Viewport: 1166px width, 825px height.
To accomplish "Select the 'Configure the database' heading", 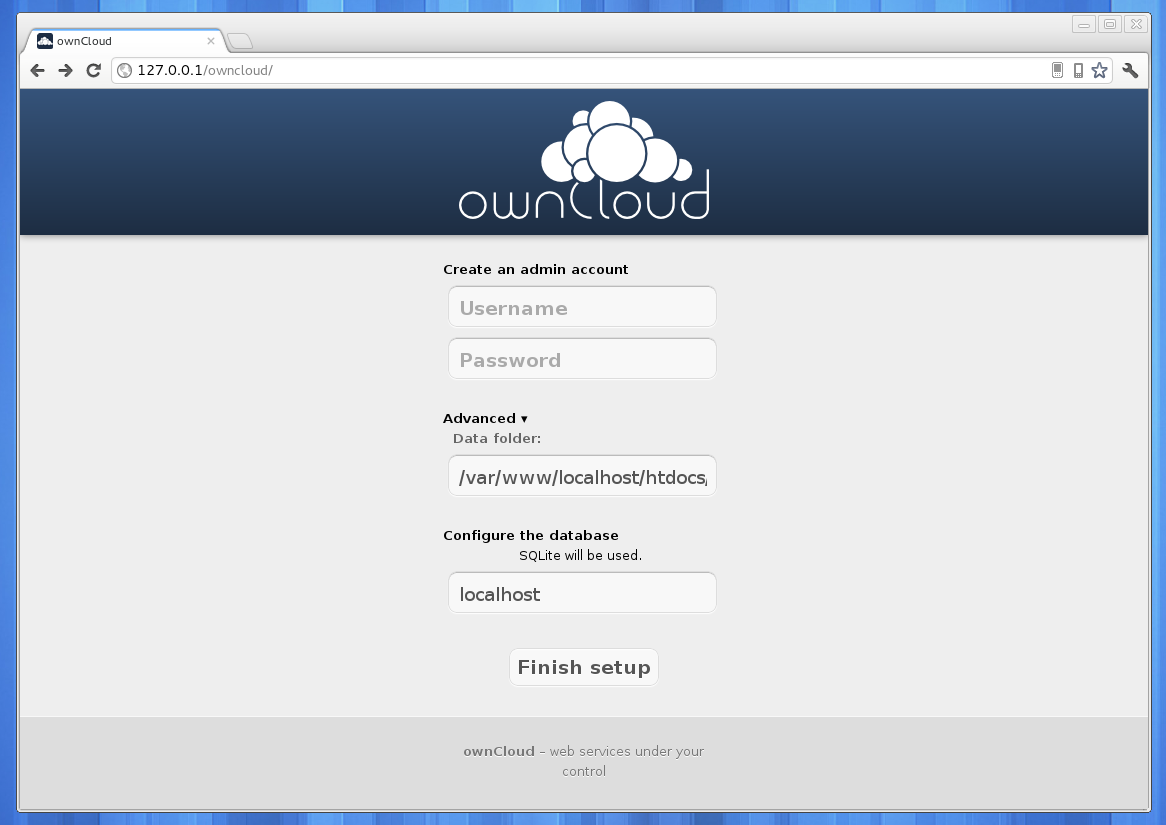I will [x=531, y=536].
